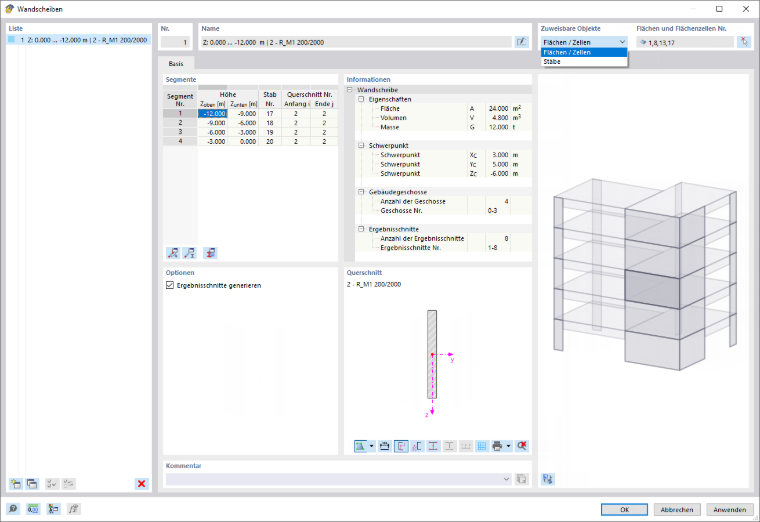
Task: Click the member cross-section edit icon under Segmente
Action: [190, 253]
